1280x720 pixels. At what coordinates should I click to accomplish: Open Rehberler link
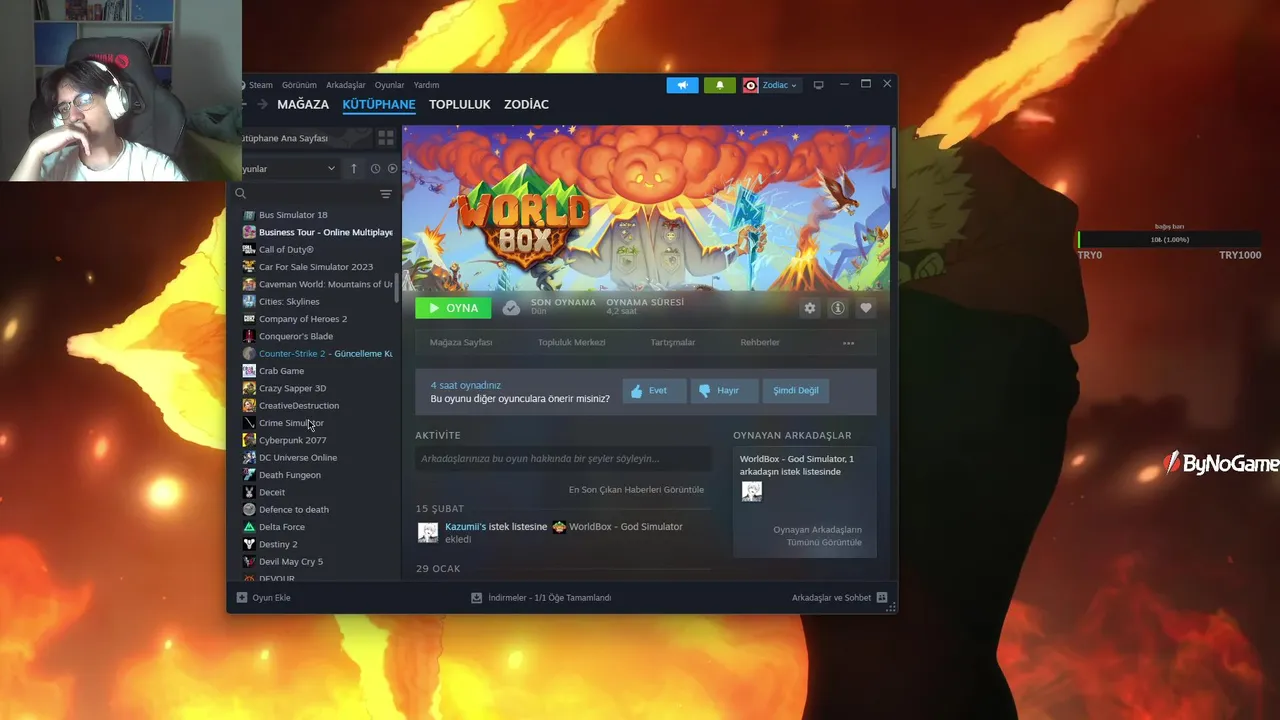pyautogui.click(x=760, y=342)
